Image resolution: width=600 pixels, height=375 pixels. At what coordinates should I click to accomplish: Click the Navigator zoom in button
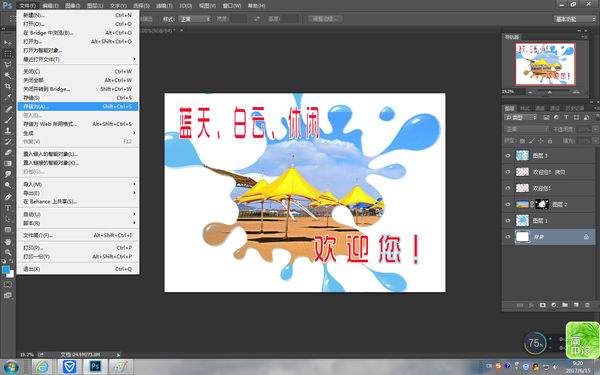576,92
